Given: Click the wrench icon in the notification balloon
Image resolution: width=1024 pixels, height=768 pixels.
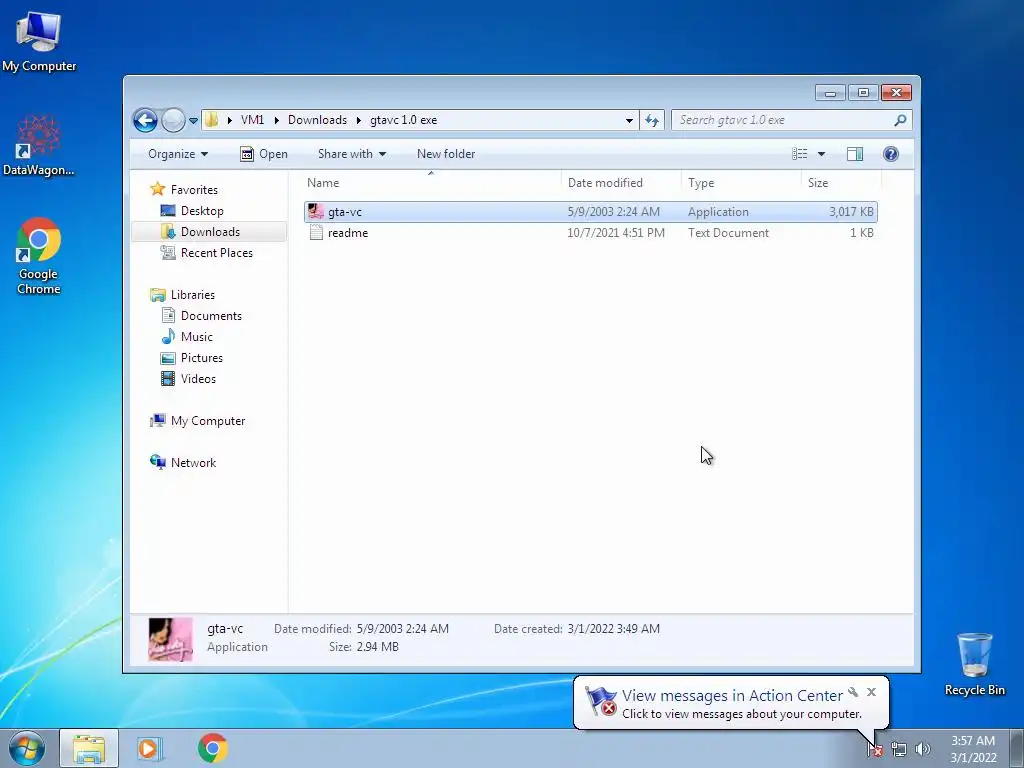Looking at the screenshot, I should [x=853, y=692].
